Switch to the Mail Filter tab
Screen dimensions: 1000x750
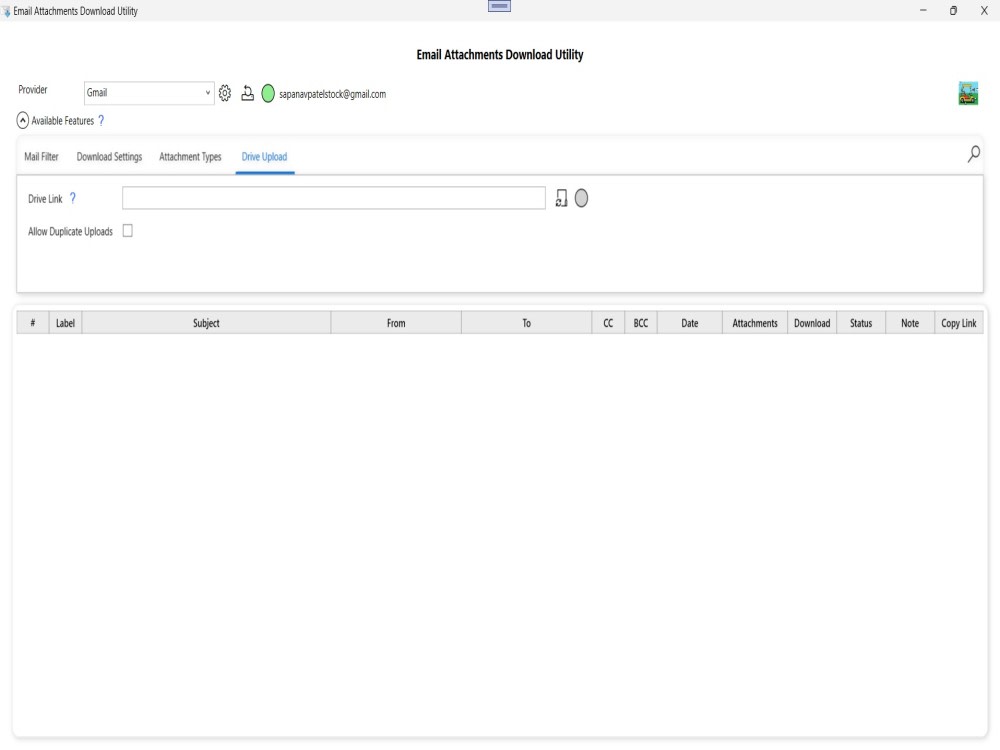coord(41,157)
